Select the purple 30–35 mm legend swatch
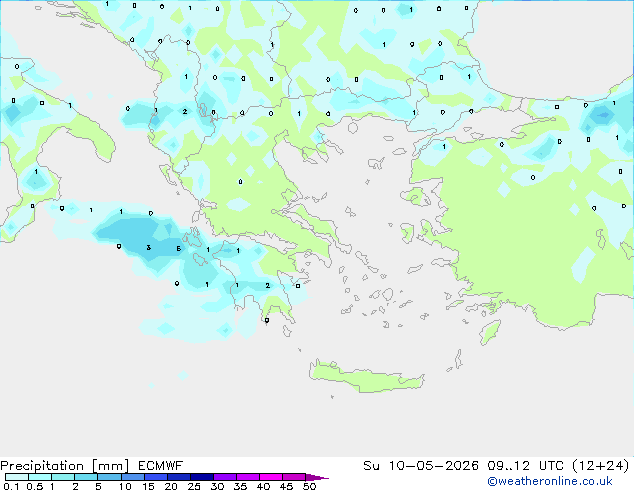 pos(224,477)
